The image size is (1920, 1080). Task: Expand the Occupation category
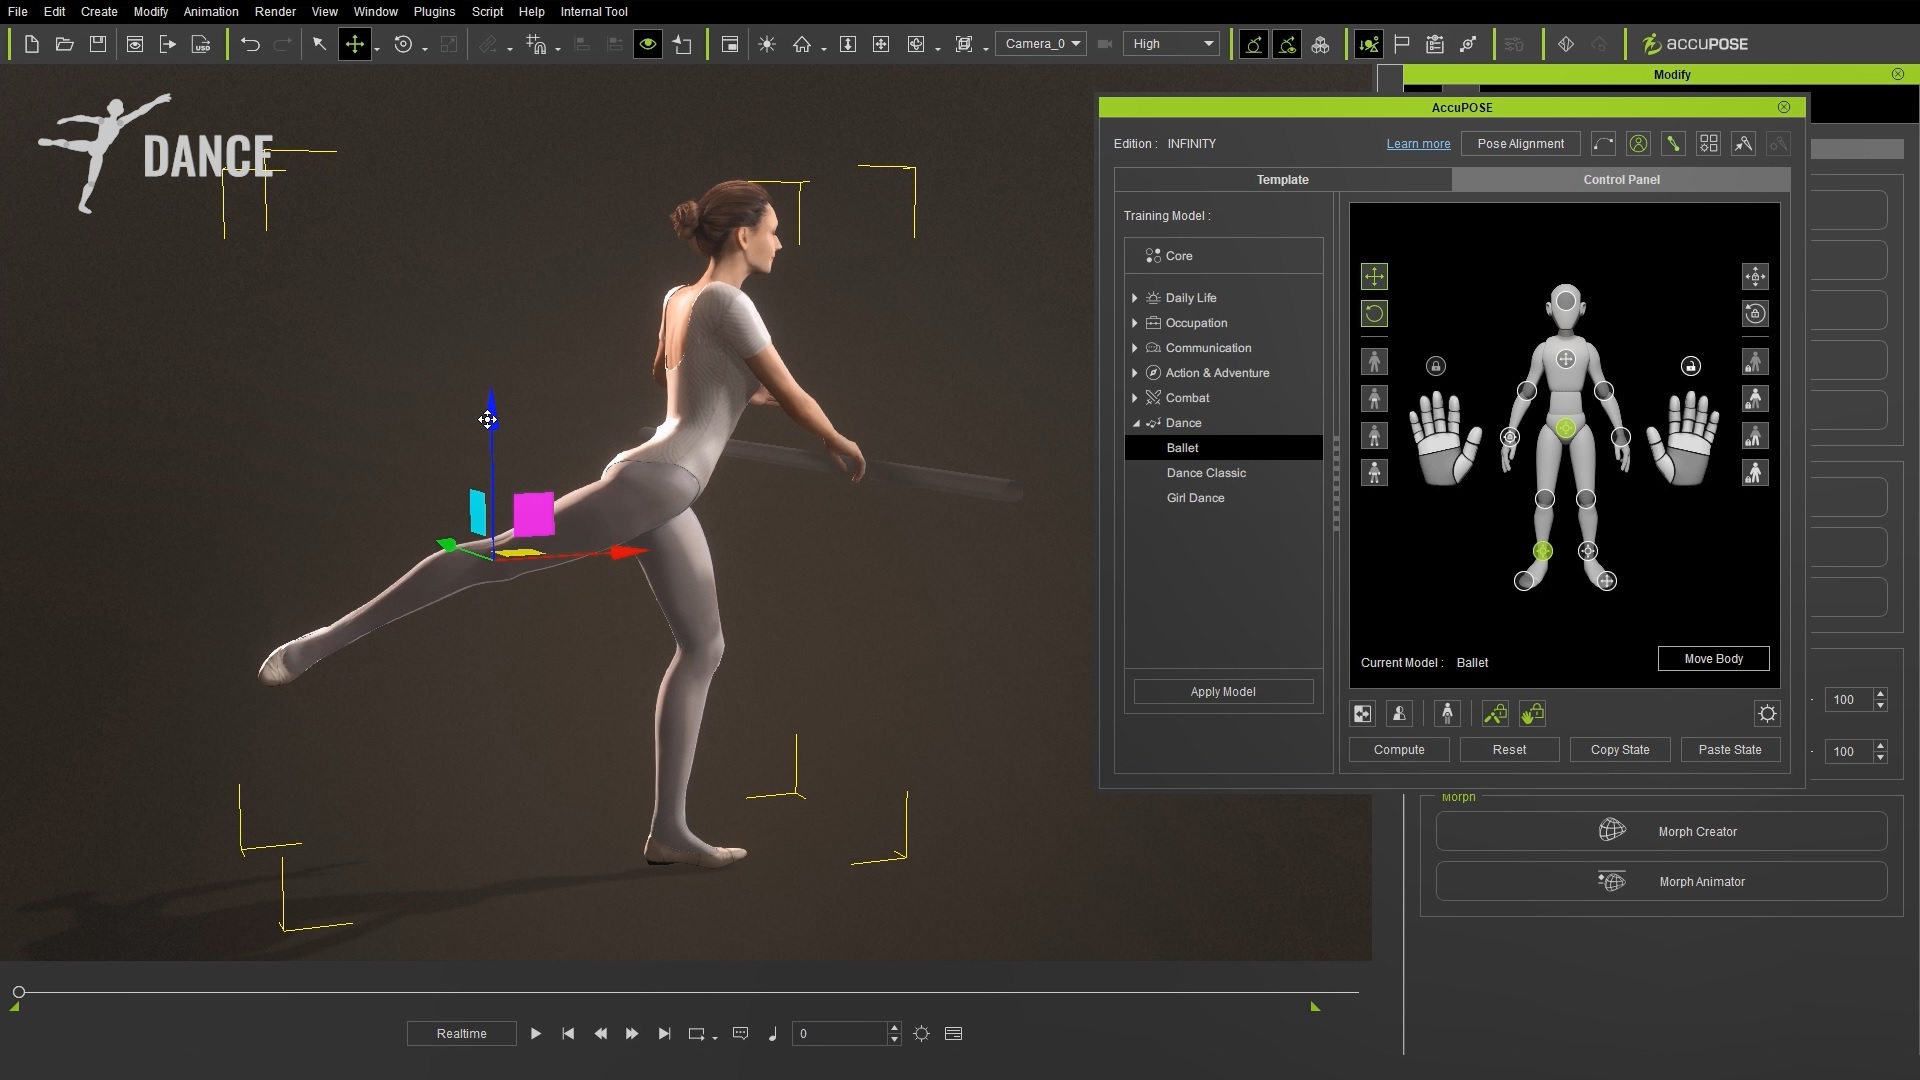1134,323
